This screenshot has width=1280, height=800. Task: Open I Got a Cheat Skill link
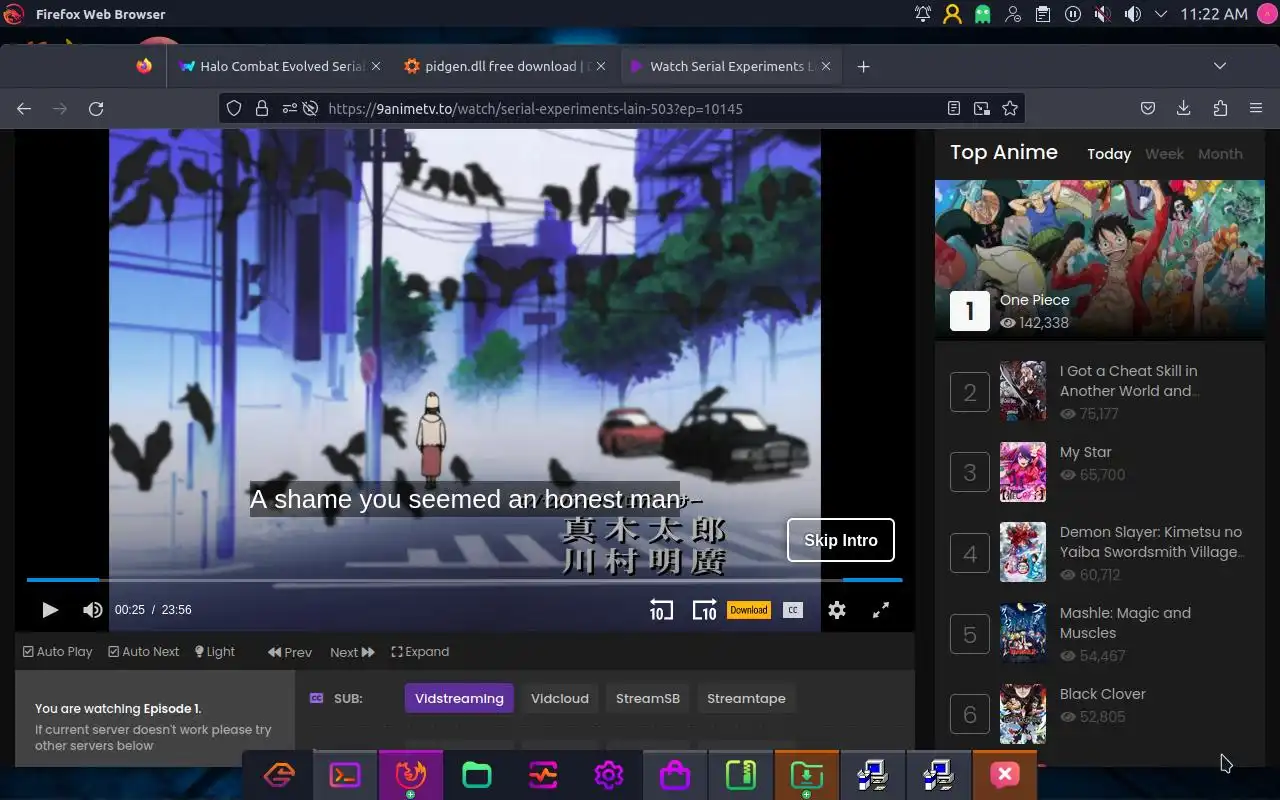pyautogui.click(x=1129, y=381)
